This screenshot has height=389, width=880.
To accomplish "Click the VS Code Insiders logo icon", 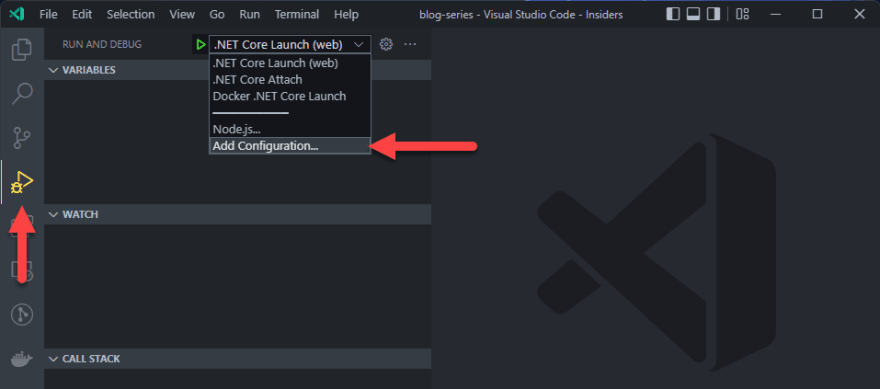I will pos(16,14).
